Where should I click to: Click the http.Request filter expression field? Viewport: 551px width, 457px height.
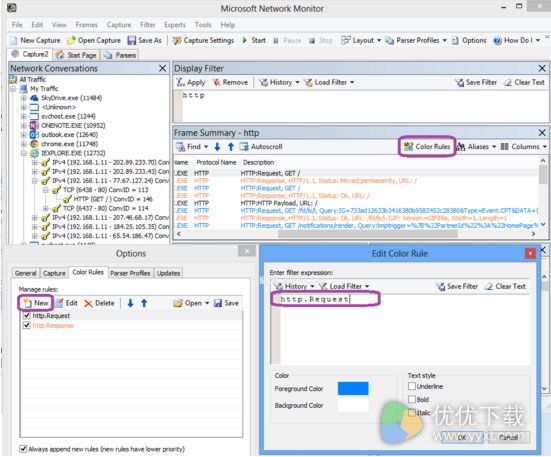coord(400,328)
